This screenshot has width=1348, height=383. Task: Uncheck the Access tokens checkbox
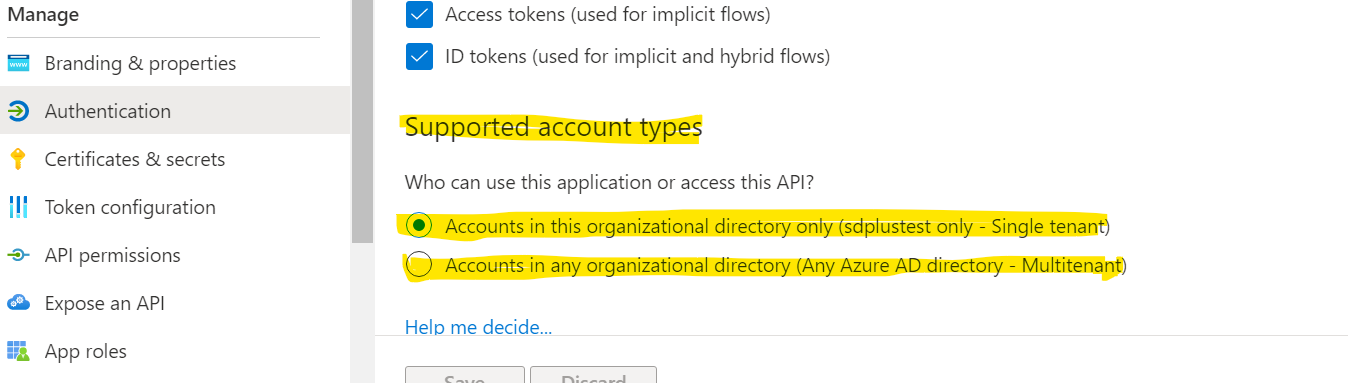(x=419, y=15)
